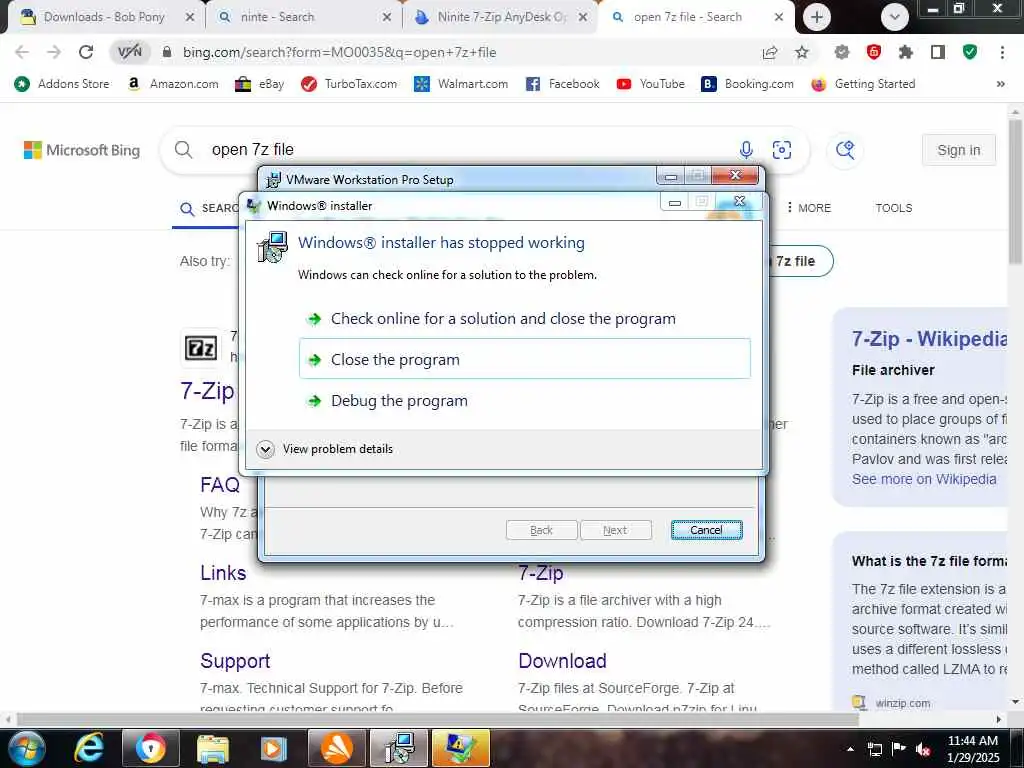This screenshot has width=1024, height=768.
Task: Expand the tab search dropdown arrow
Action: [895, 17]
